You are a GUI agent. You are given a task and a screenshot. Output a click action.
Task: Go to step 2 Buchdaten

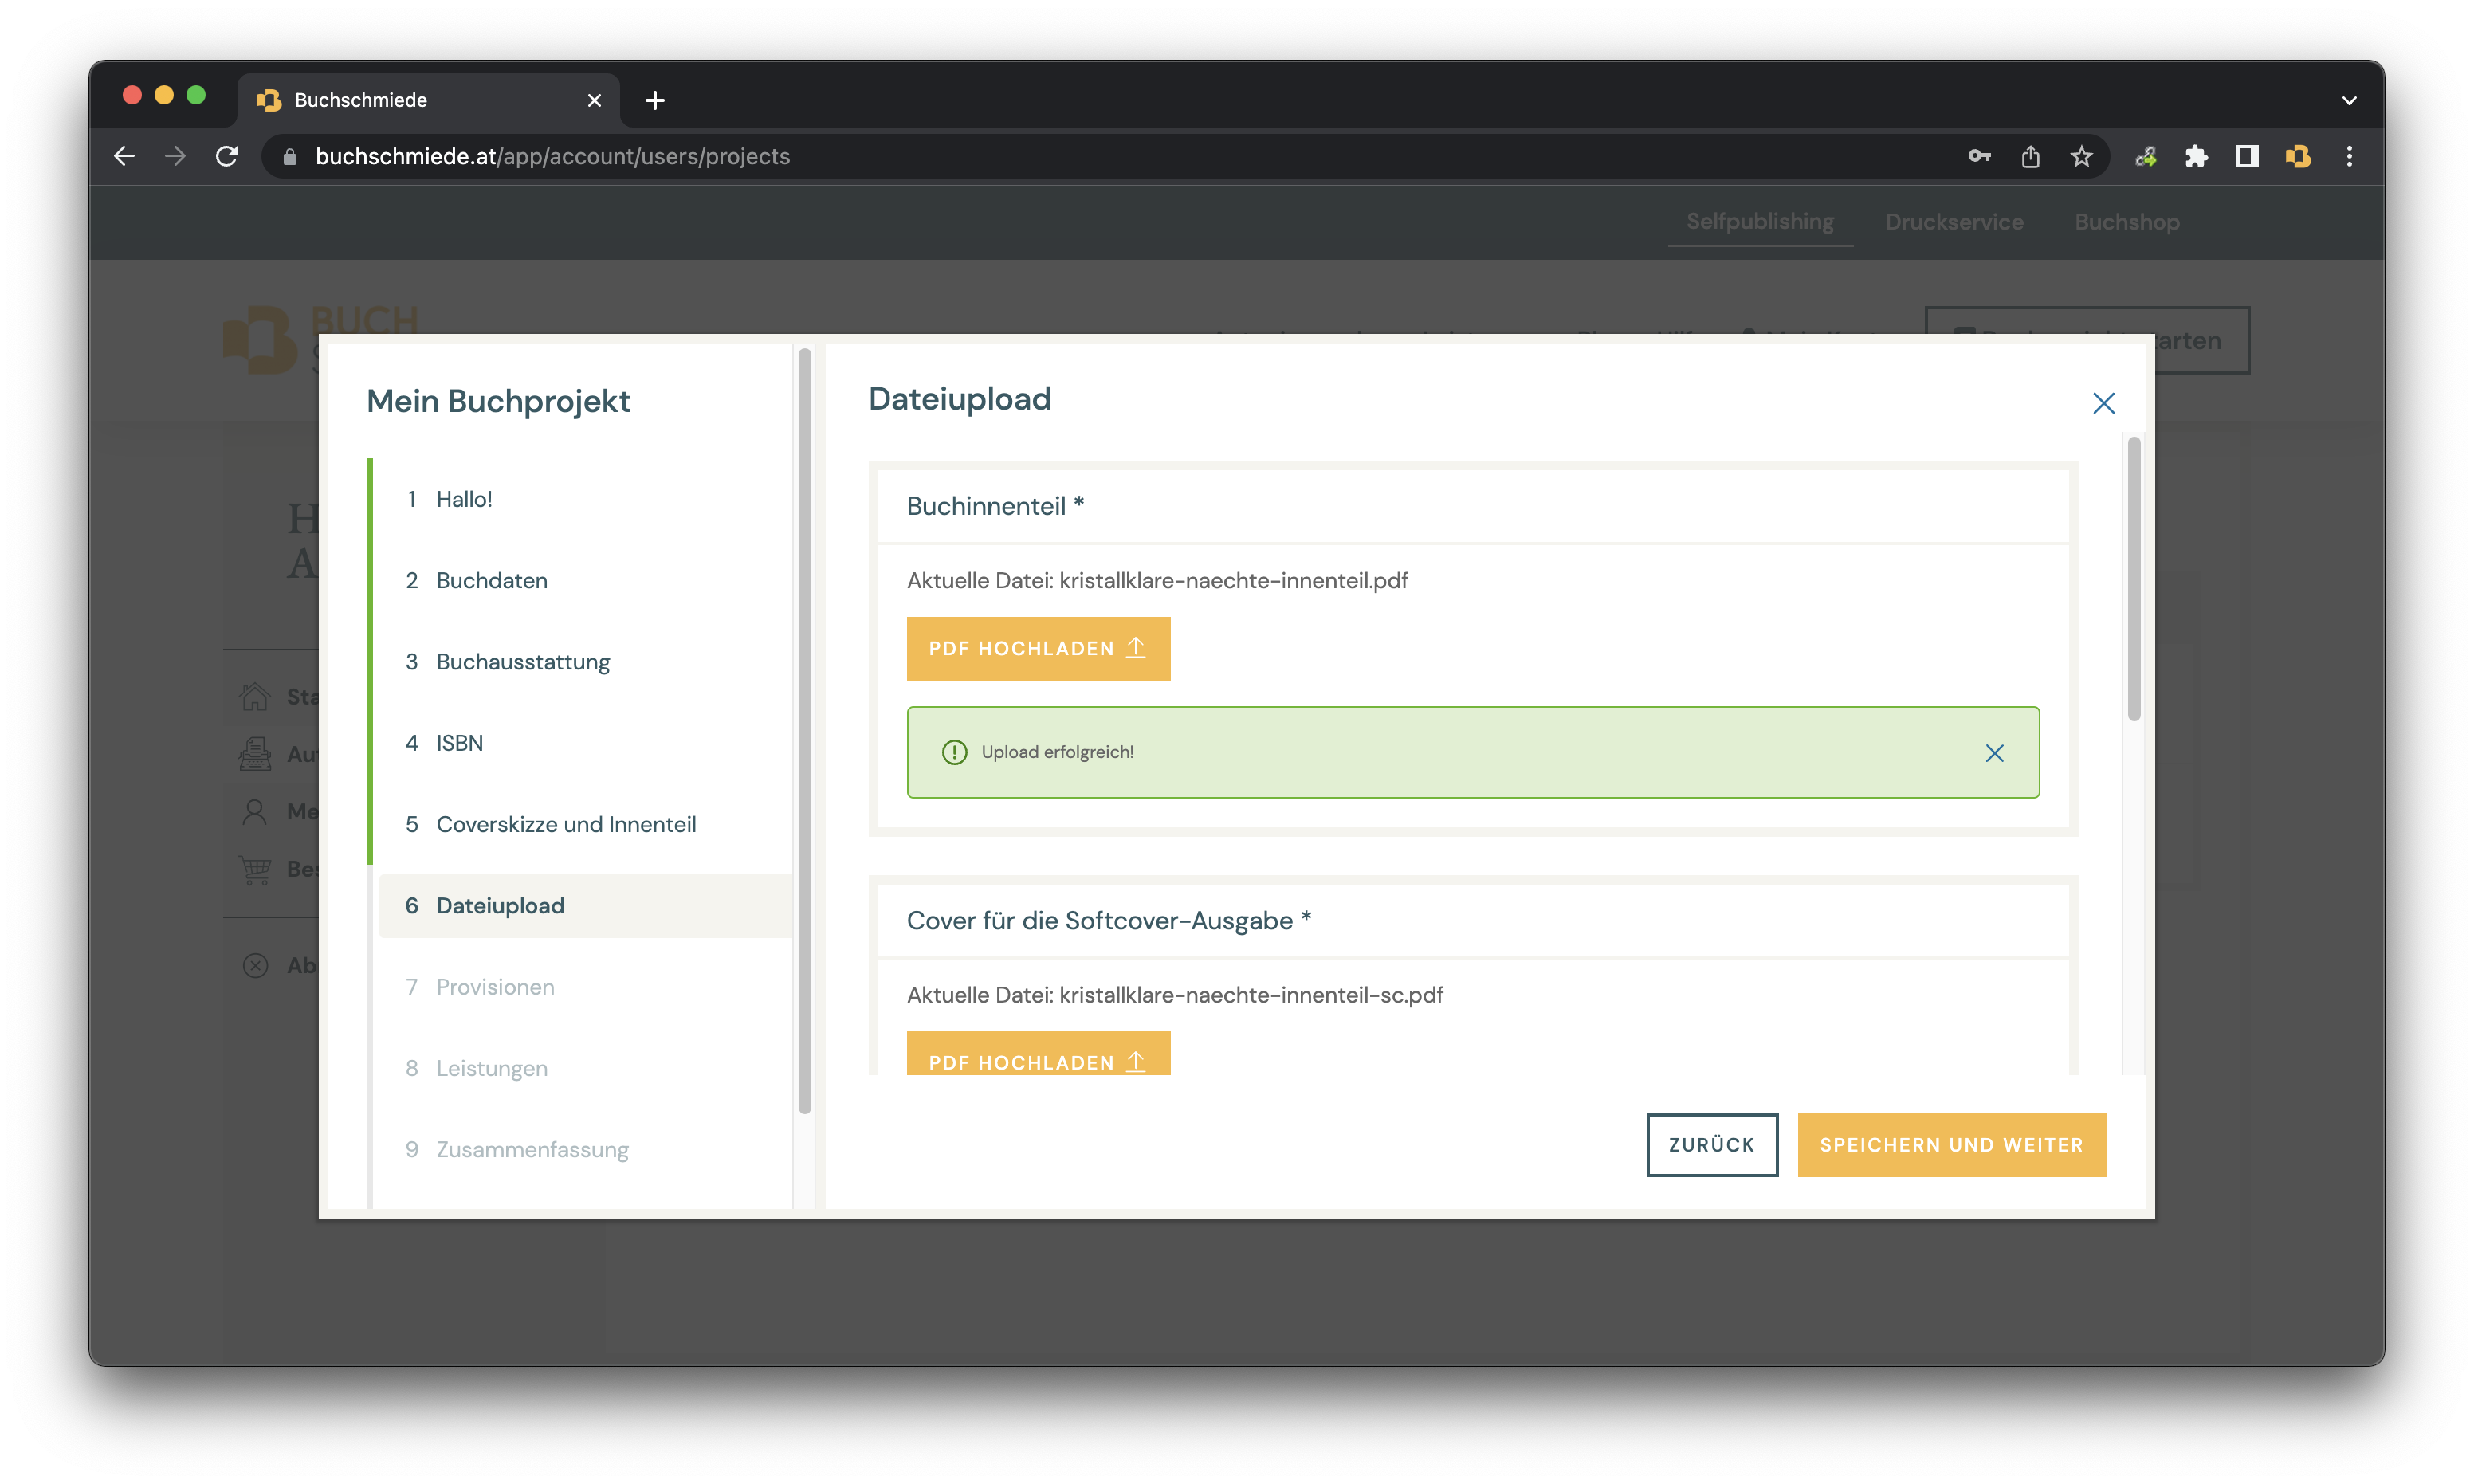click(491, 581)
